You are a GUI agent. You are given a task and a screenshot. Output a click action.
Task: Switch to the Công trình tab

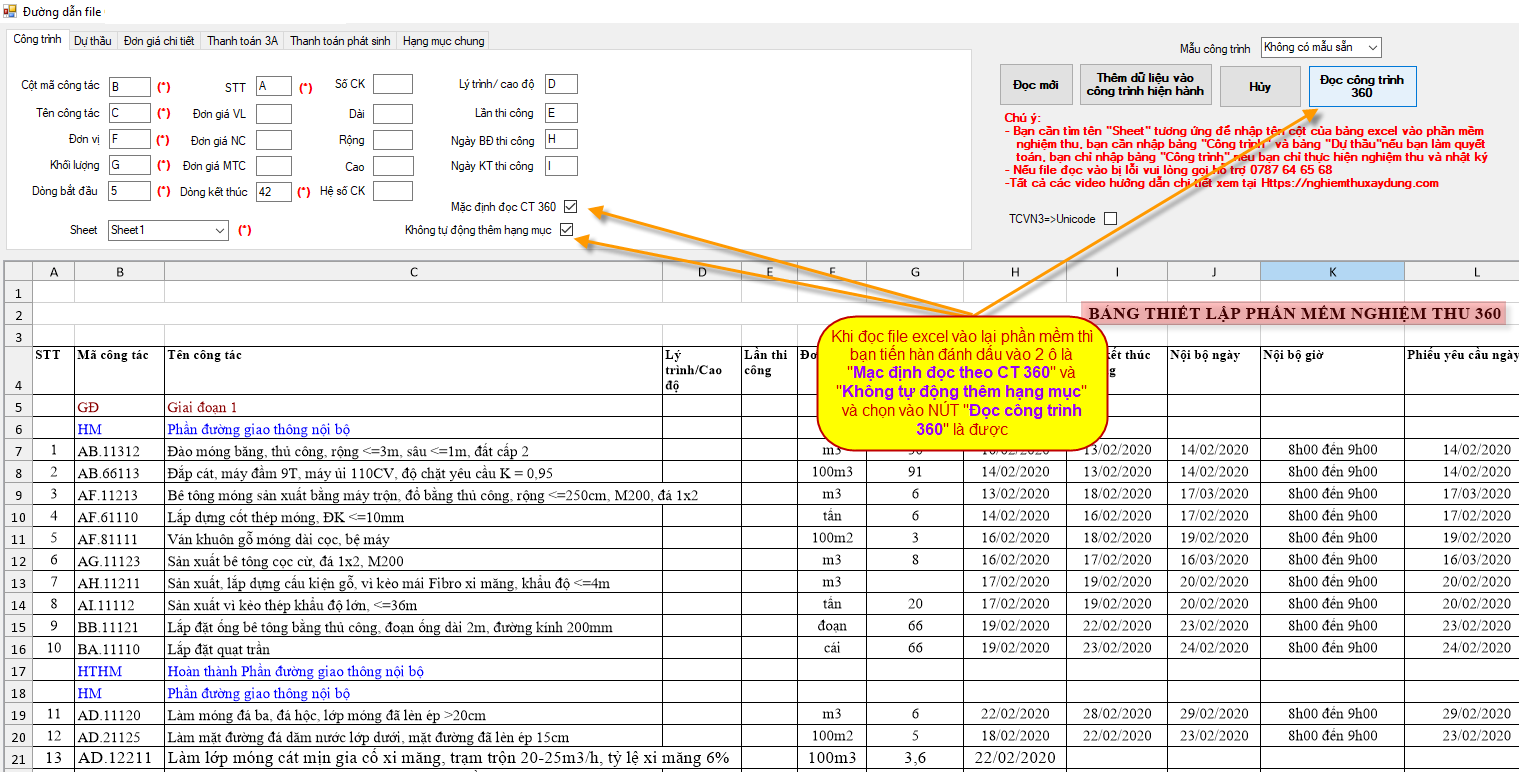click(38, 39)
